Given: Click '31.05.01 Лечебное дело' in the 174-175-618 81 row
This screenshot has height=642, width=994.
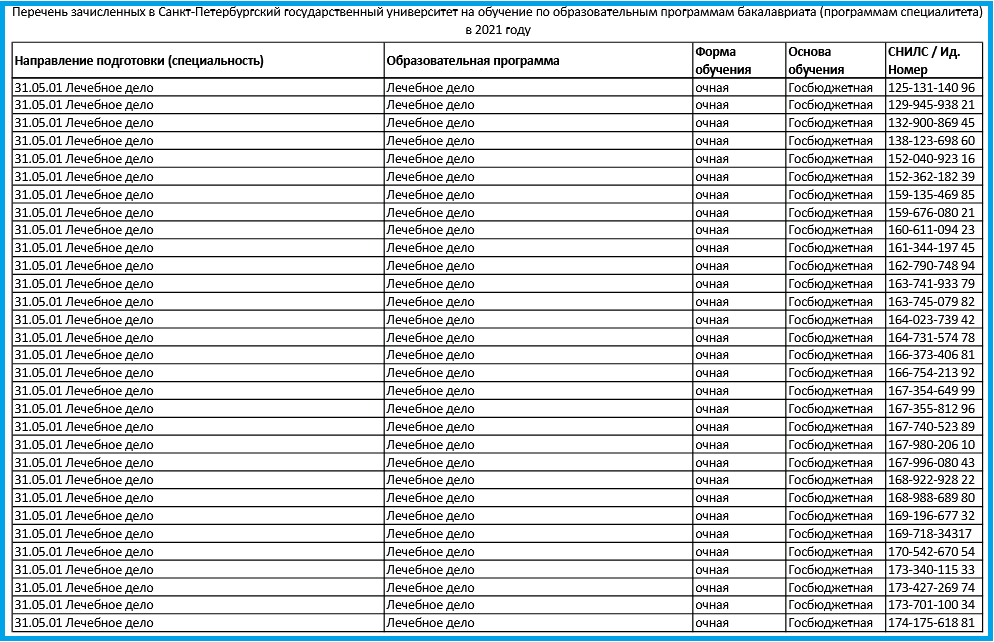Looking at the screenshot, I should pyautogui.click(x=84, y=623).
